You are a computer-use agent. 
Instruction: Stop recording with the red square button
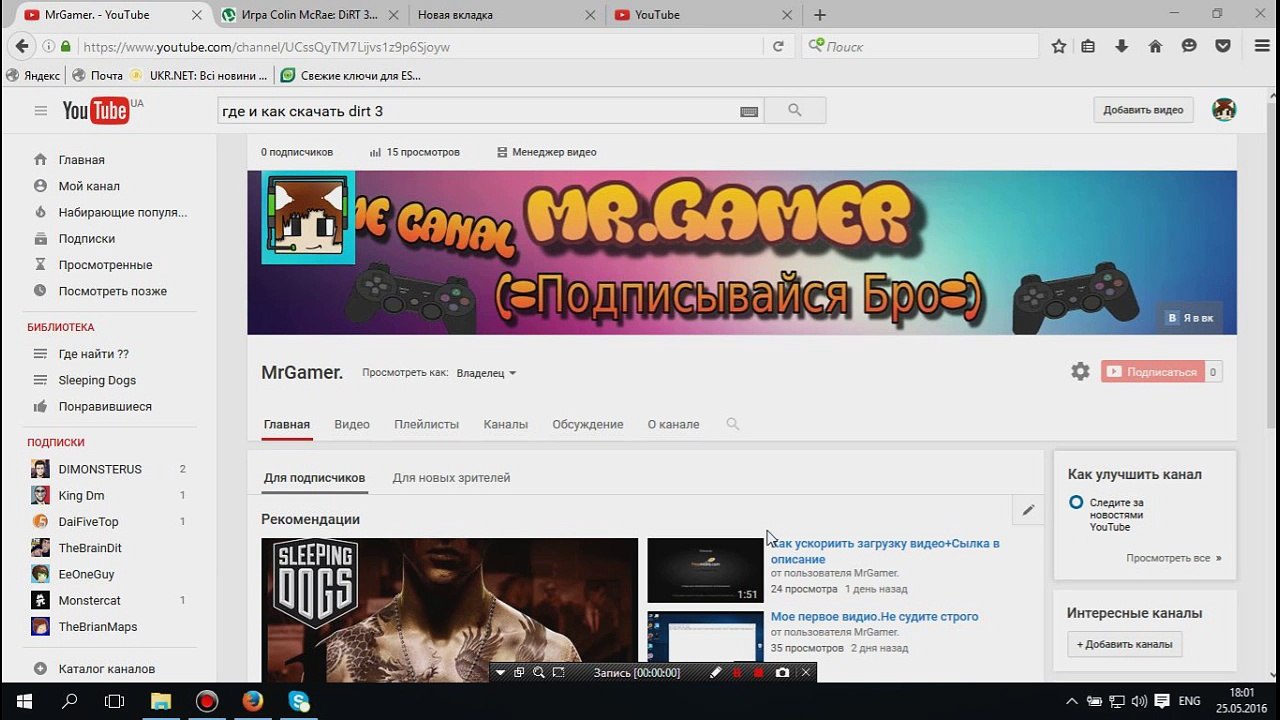tap(759, 673)
